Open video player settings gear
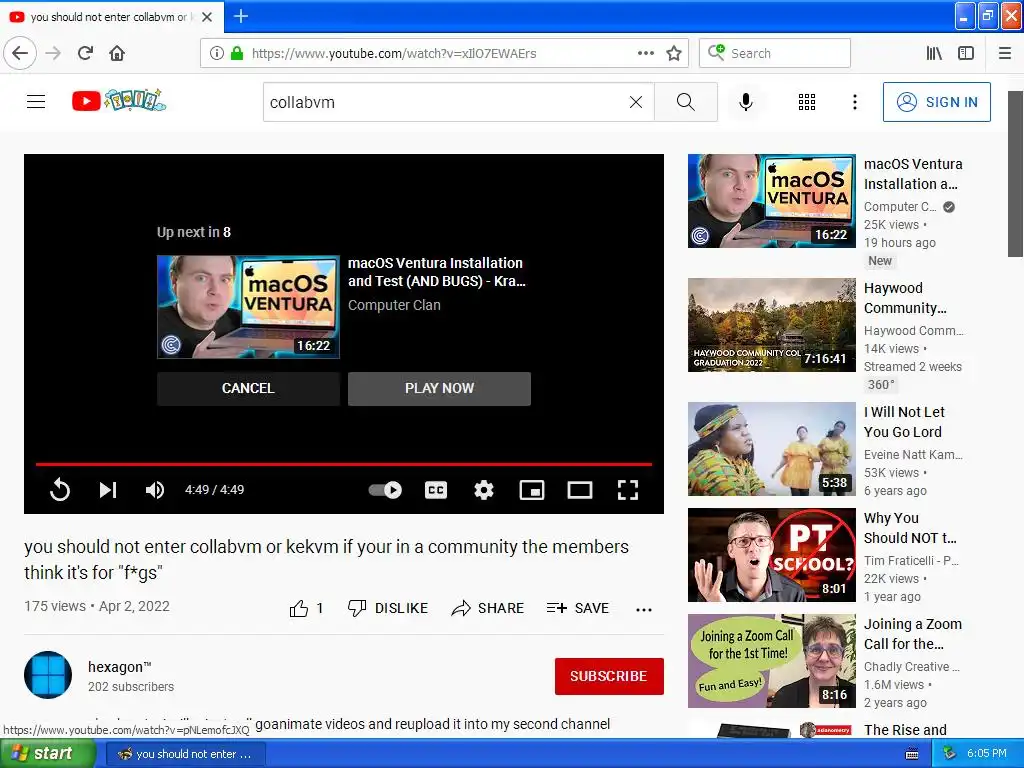Viewport: 1024px width, 768px height. 483,490
